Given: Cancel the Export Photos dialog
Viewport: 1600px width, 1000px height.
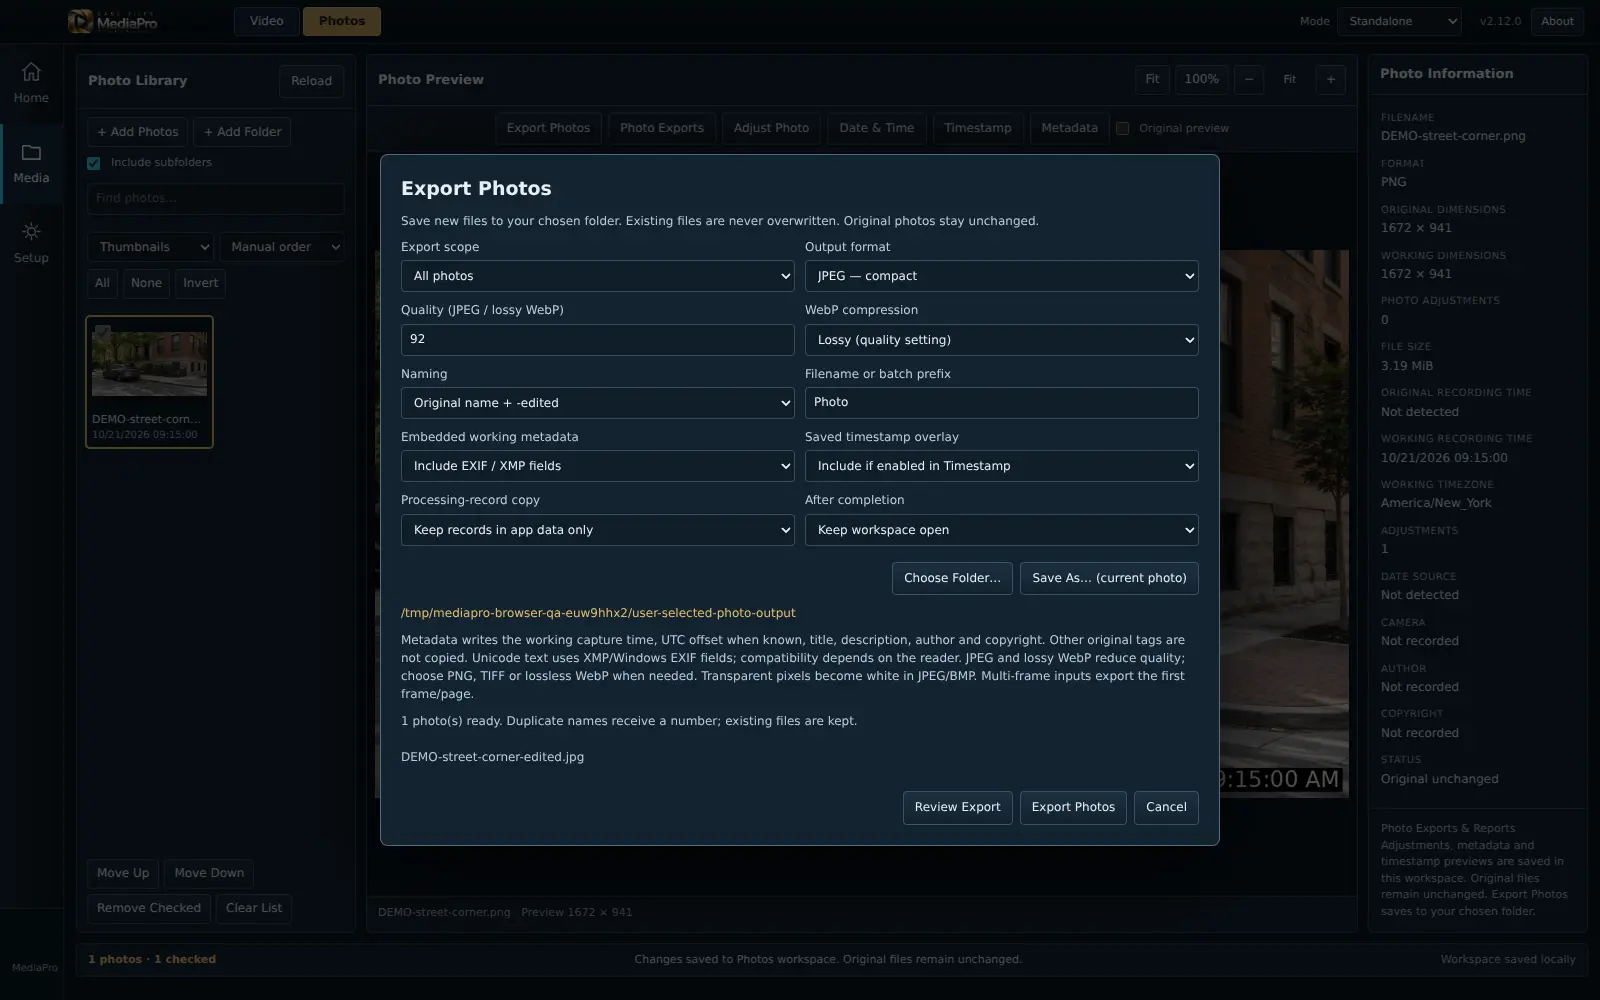Looking at the screenshot, I should 1166,808.
